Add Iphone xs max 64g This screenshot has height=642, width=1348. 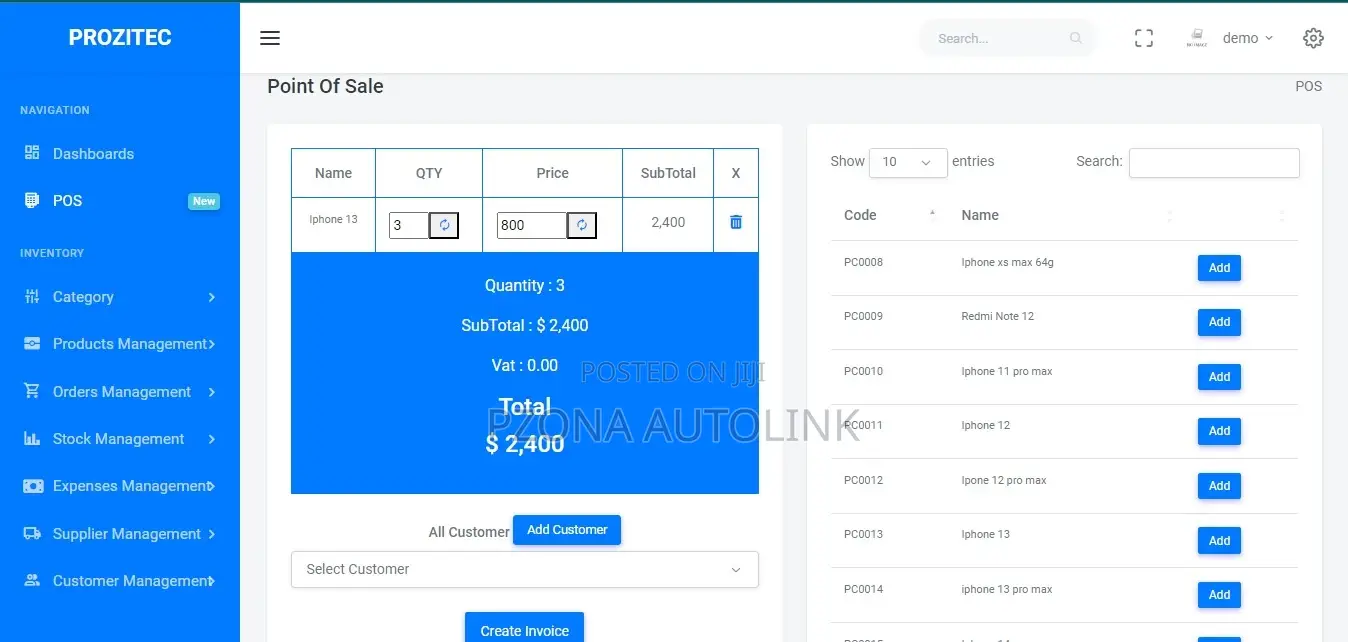tap(1219, 268)
